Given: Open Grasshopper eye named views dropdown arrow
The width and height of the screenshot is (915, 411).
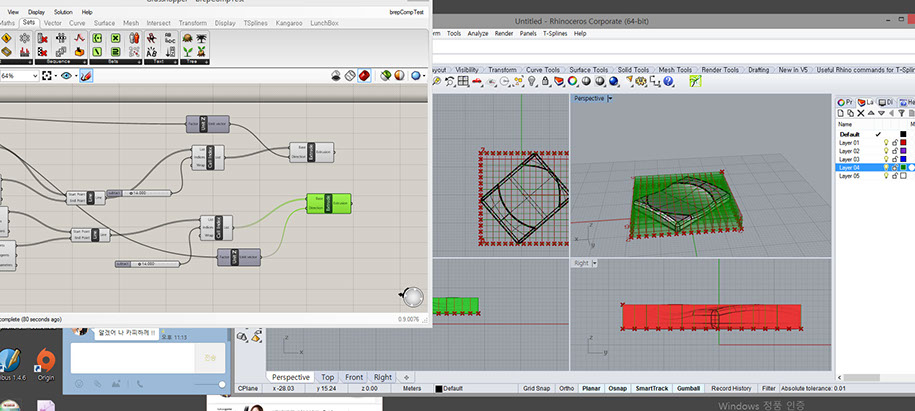Looking at the screenshot, I should (x=76, y=76).
